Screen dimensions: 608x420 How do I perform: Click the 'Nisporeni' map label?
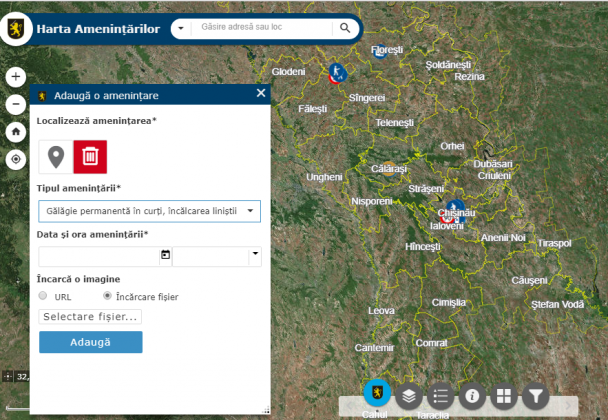[371, 201]
